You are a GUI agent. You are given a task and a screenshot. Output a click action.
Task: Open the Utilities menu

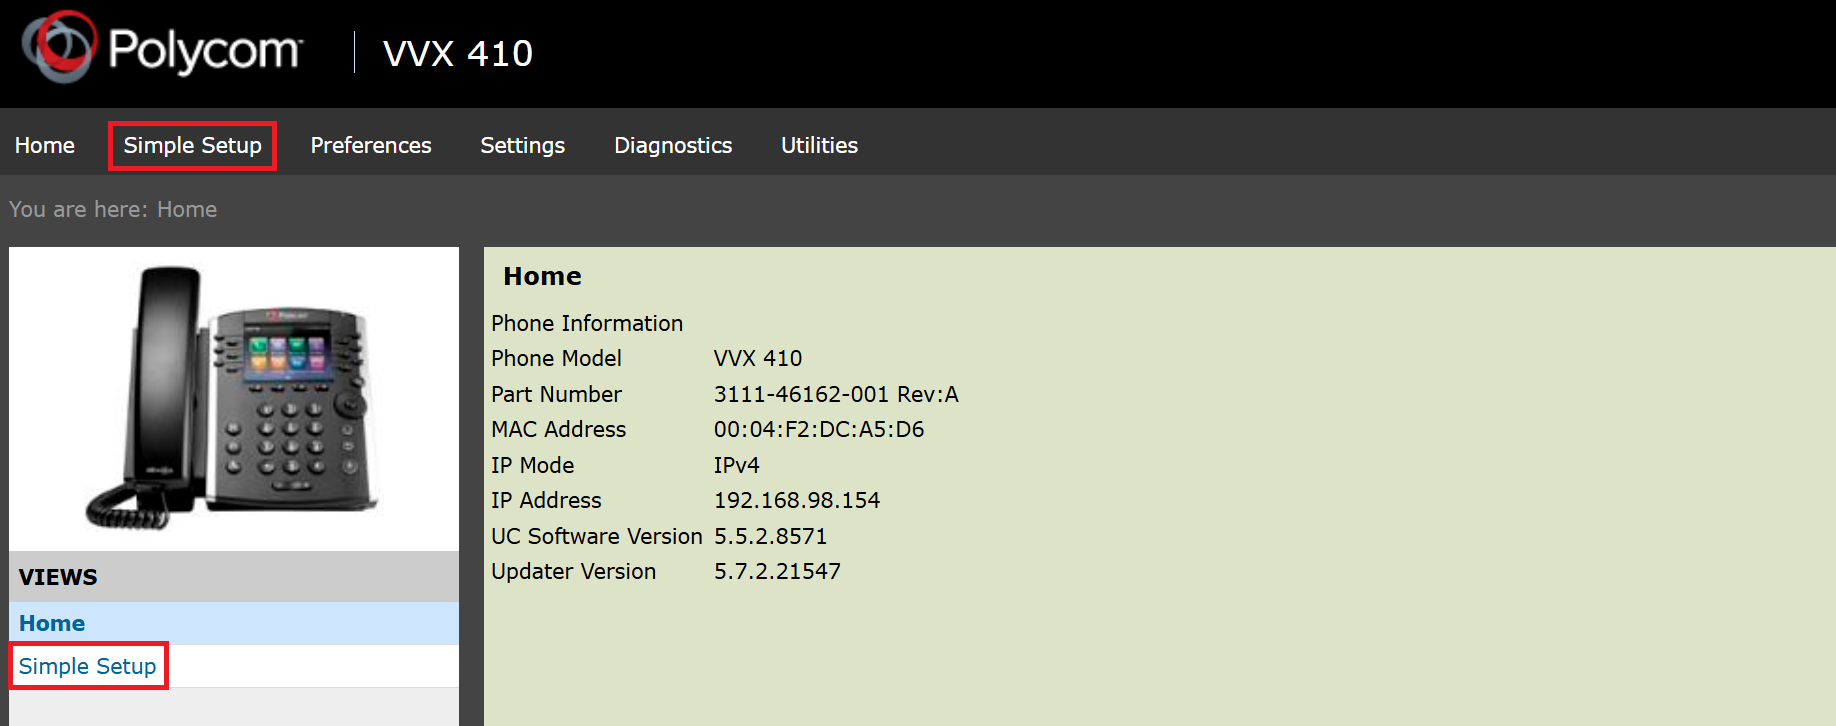(x=820, y=146)
